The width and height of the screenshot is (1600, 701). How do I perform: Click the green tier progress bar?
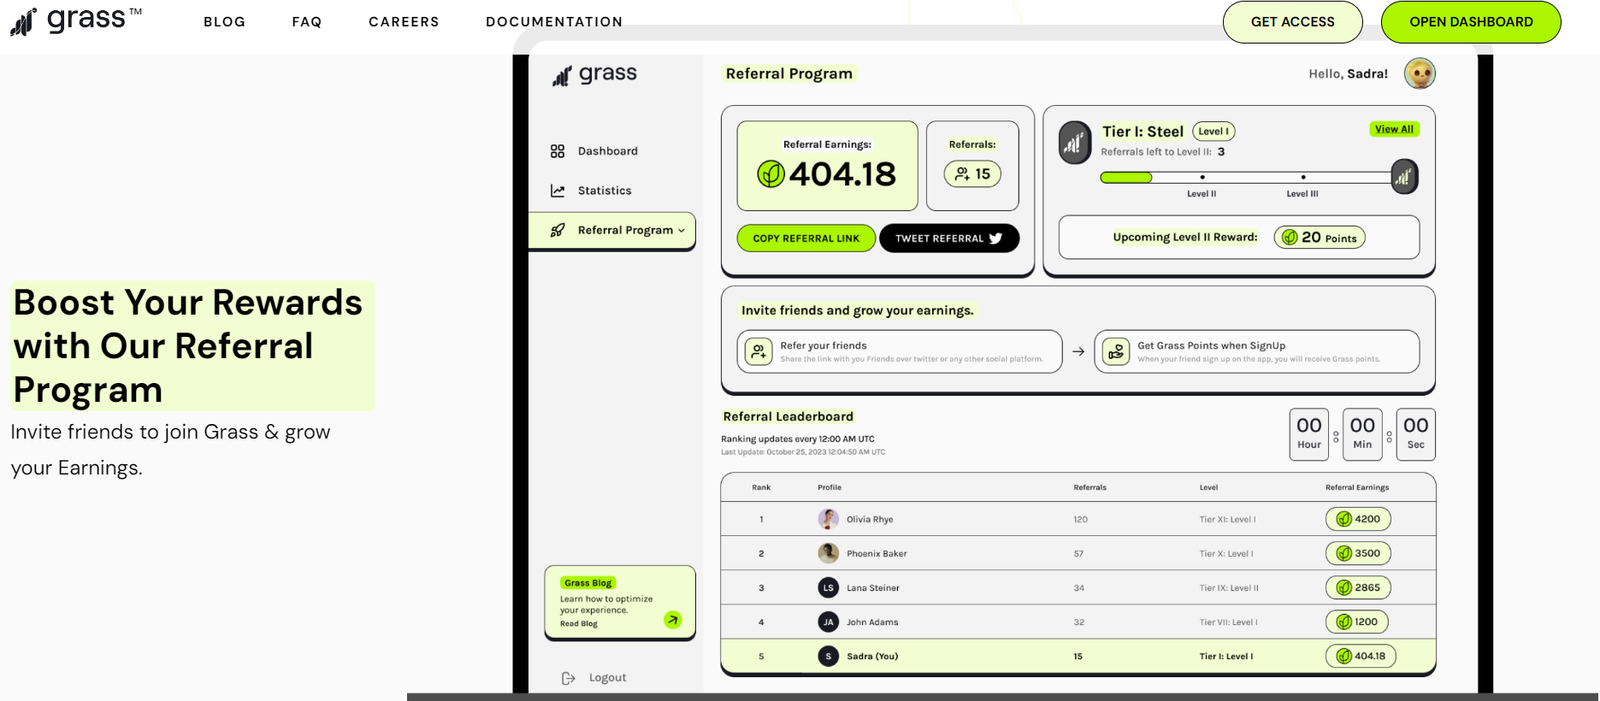[1126, 177]
